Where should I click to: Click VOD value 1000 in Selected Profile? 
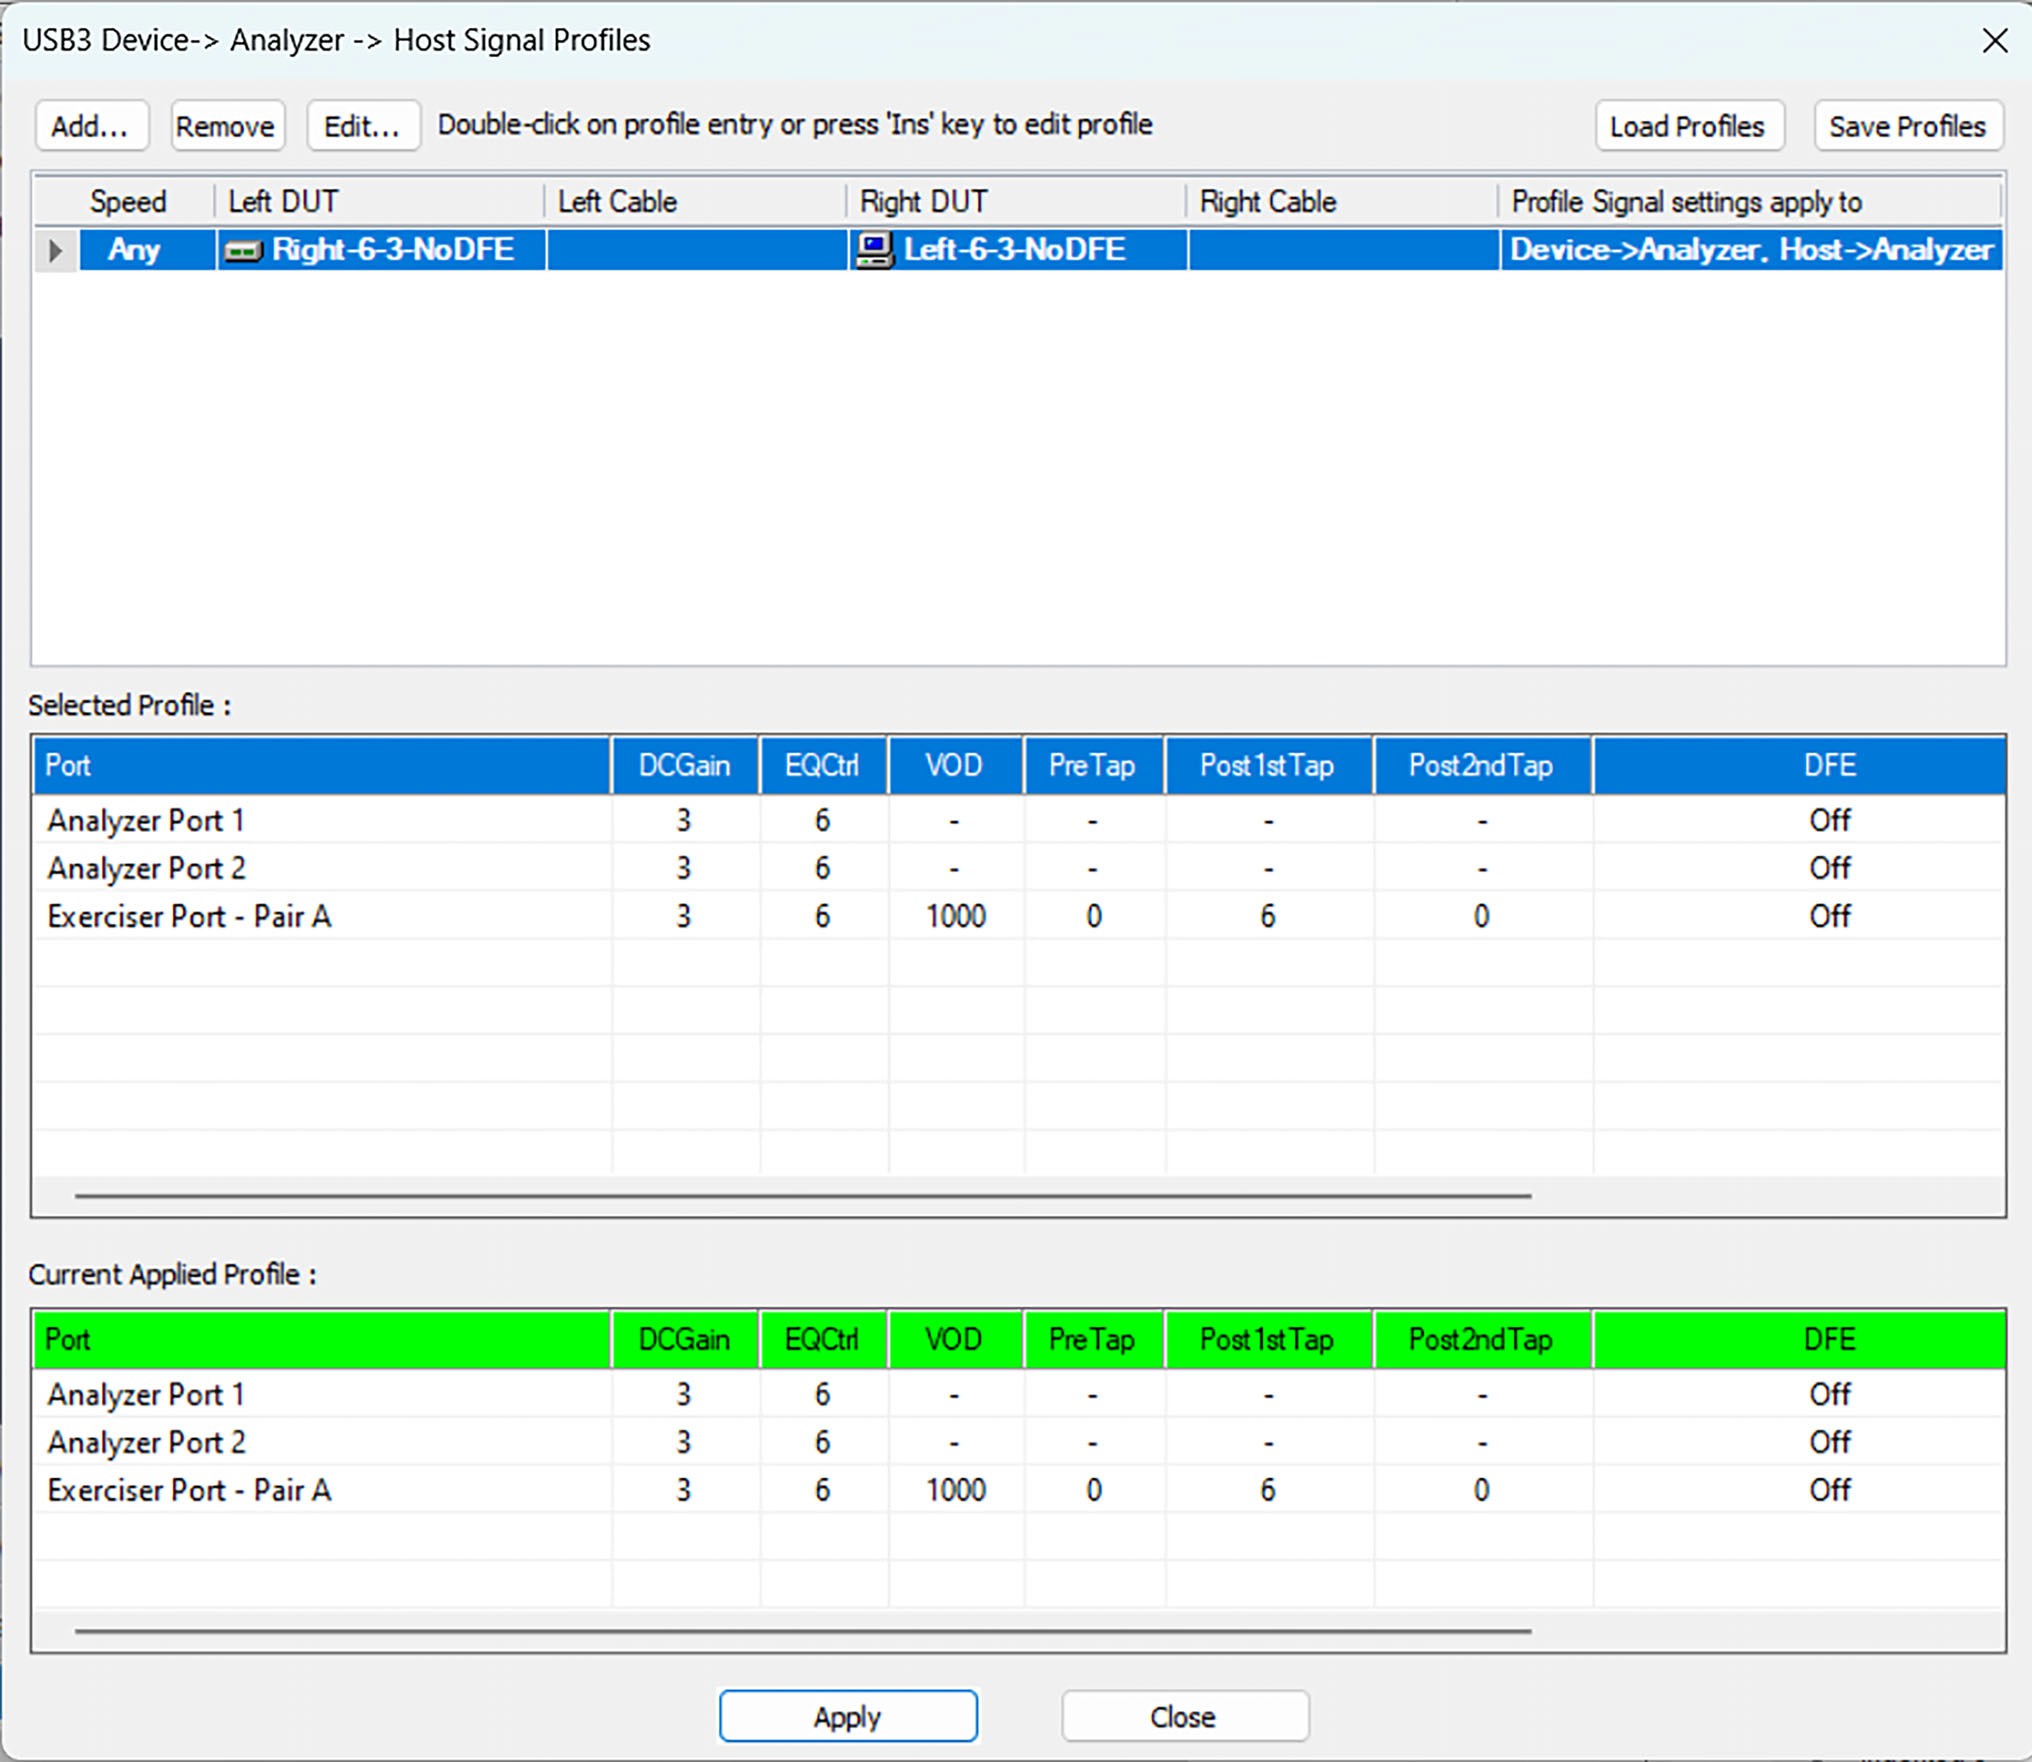coord(956,916)
